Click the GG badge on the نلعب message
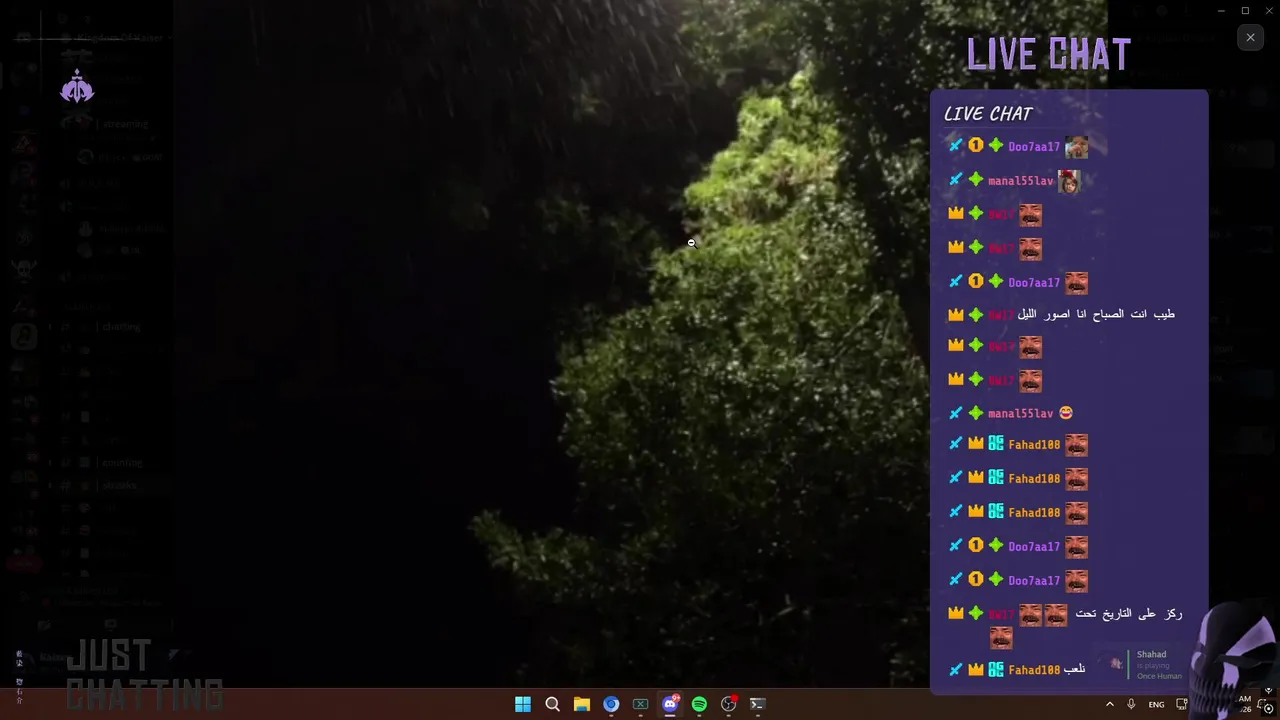The height and width of the screenshot is (720, 1280). pos(996,670)
